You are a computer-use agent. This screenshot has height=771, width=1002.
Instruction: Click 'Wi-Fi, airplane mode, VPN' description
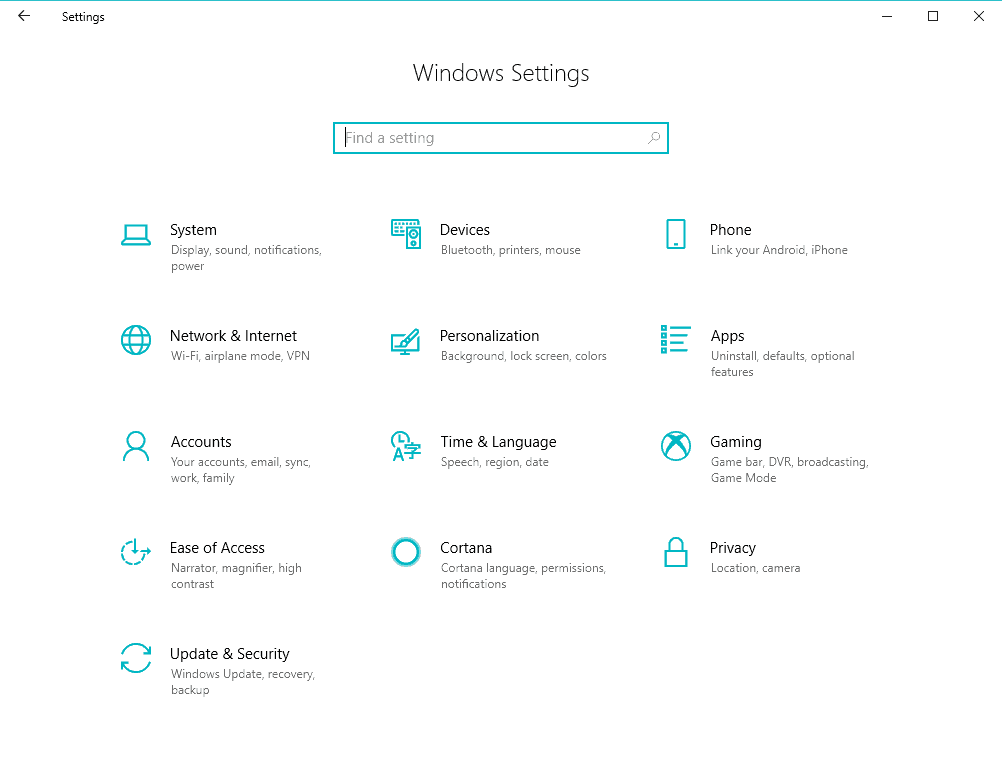tap(240, 356)
